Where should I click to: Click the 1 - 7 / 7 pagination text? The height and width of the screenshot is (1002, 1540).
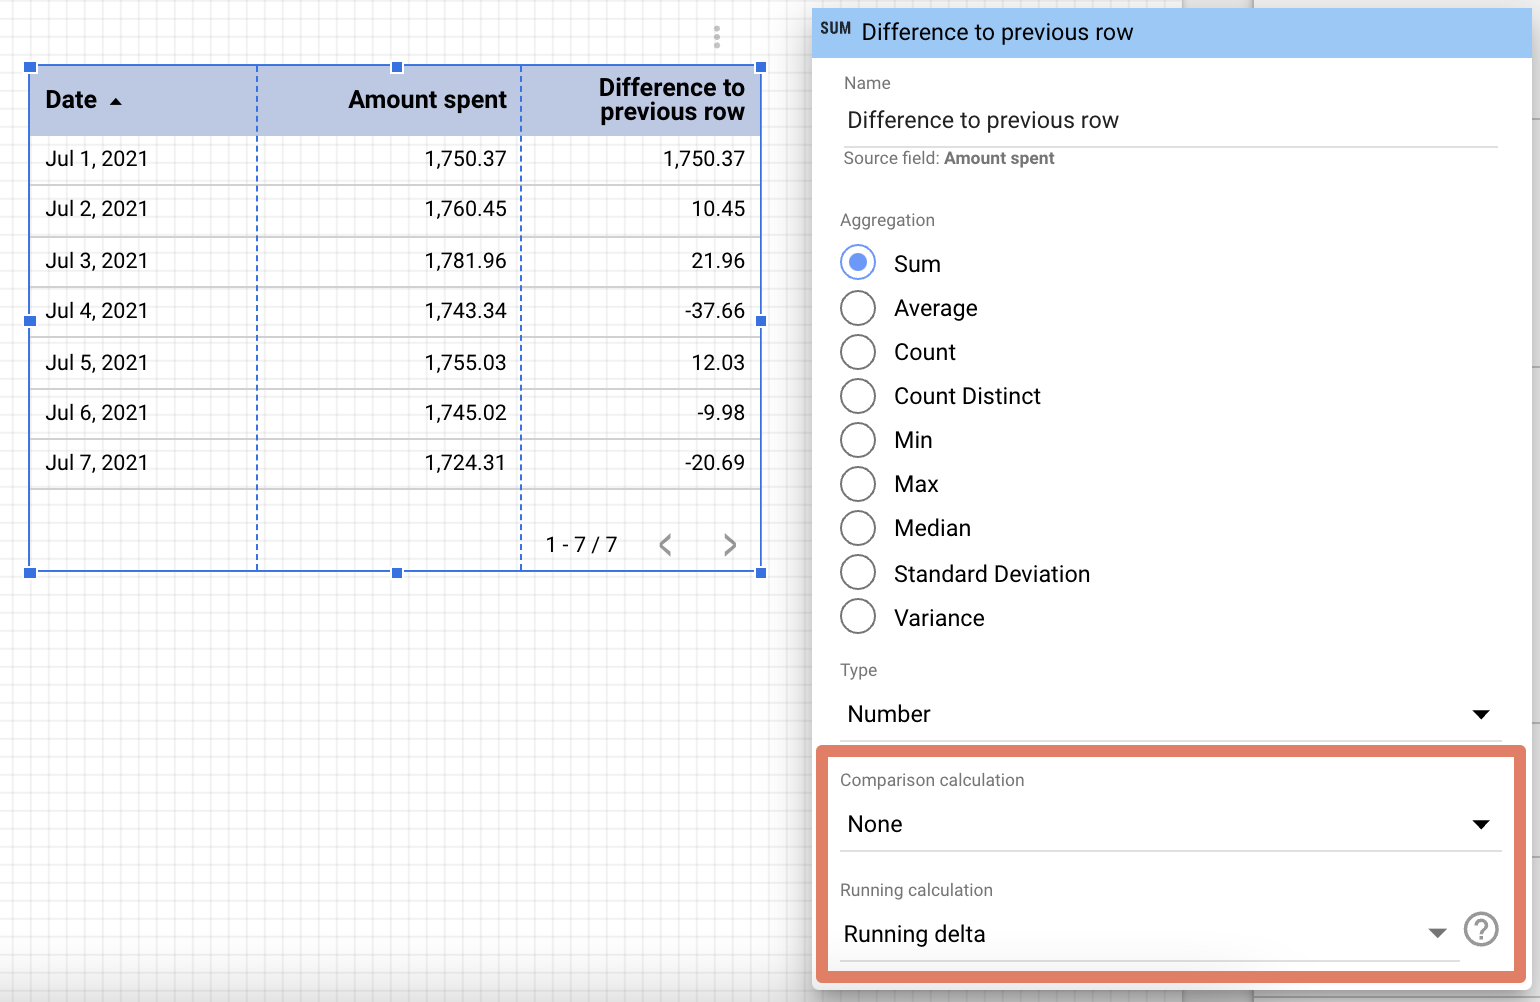click(x=581, y=545)
